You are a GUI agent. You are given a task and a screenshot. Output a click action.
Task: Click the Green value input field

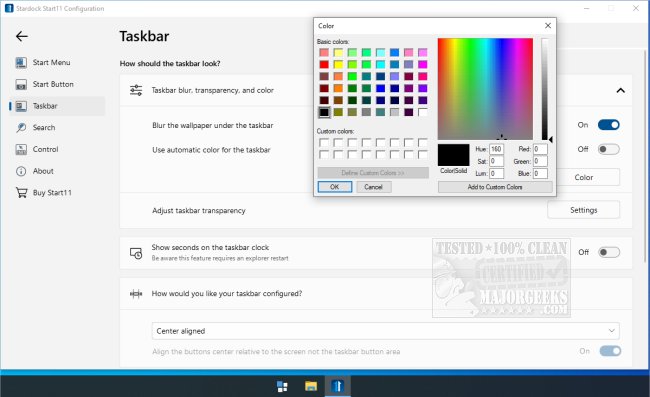click(540, 161)
